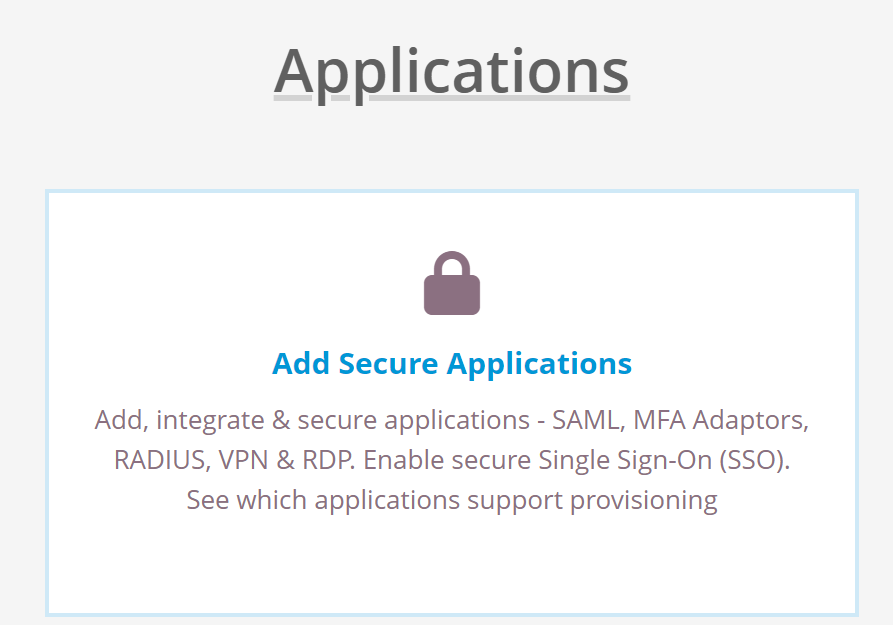Click empty white area below description

[452, 564]
